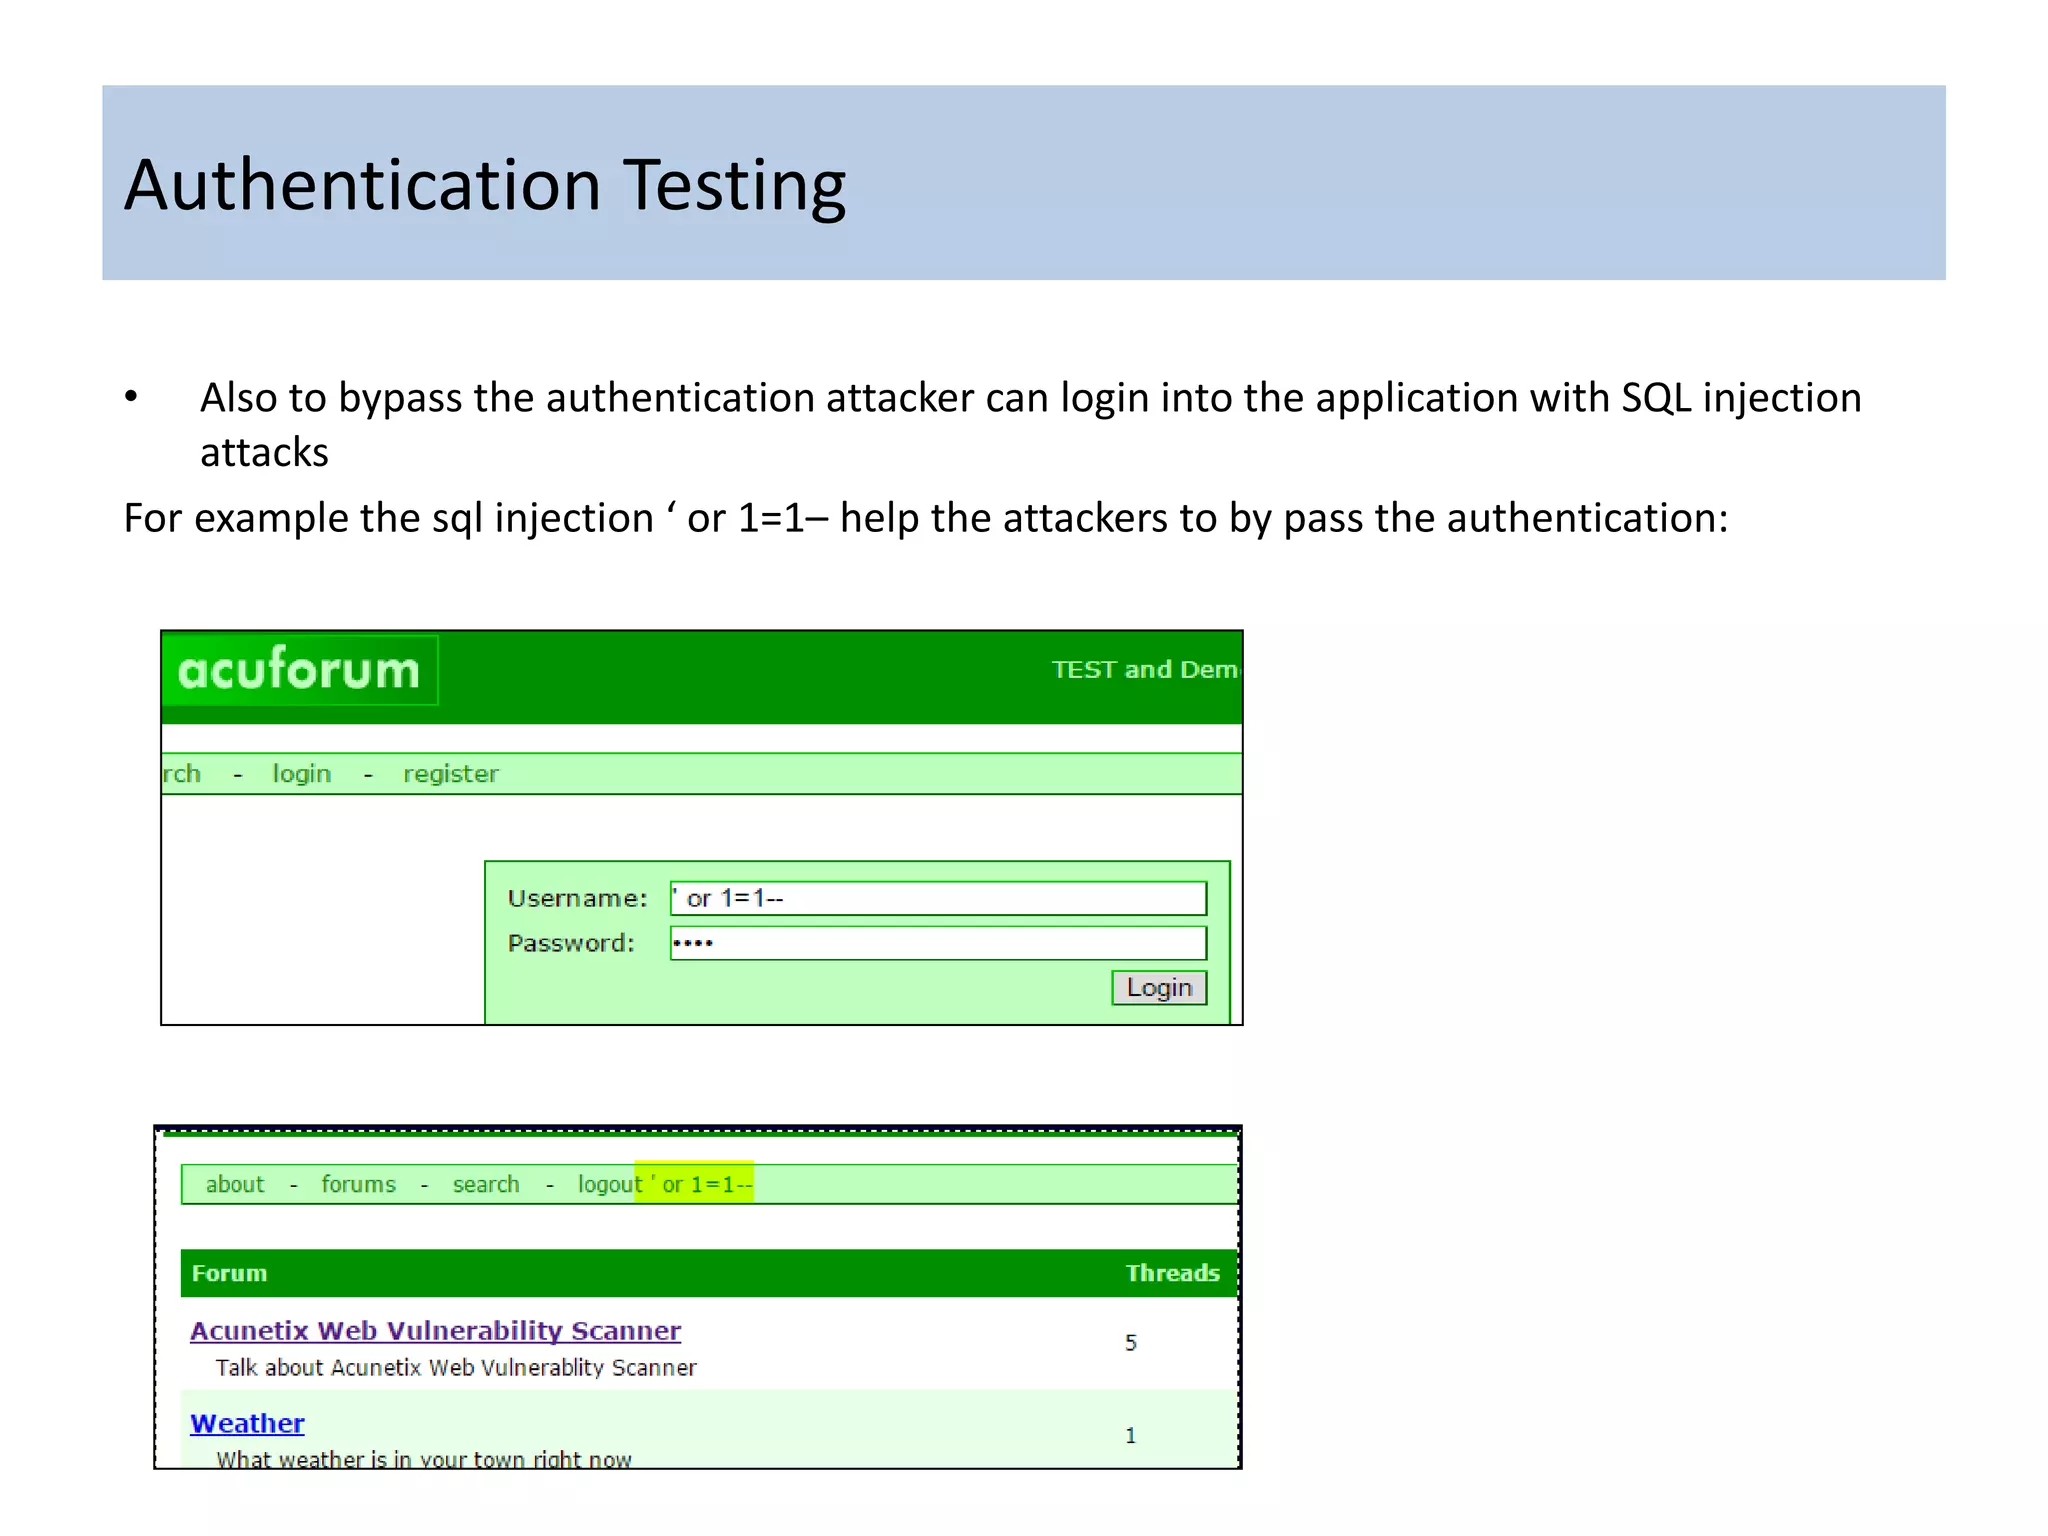Image resolution: width=2048 pixels, height=1536 pixels.
Task: Open the forums menu link
Action: click(x=358, y=1185)
